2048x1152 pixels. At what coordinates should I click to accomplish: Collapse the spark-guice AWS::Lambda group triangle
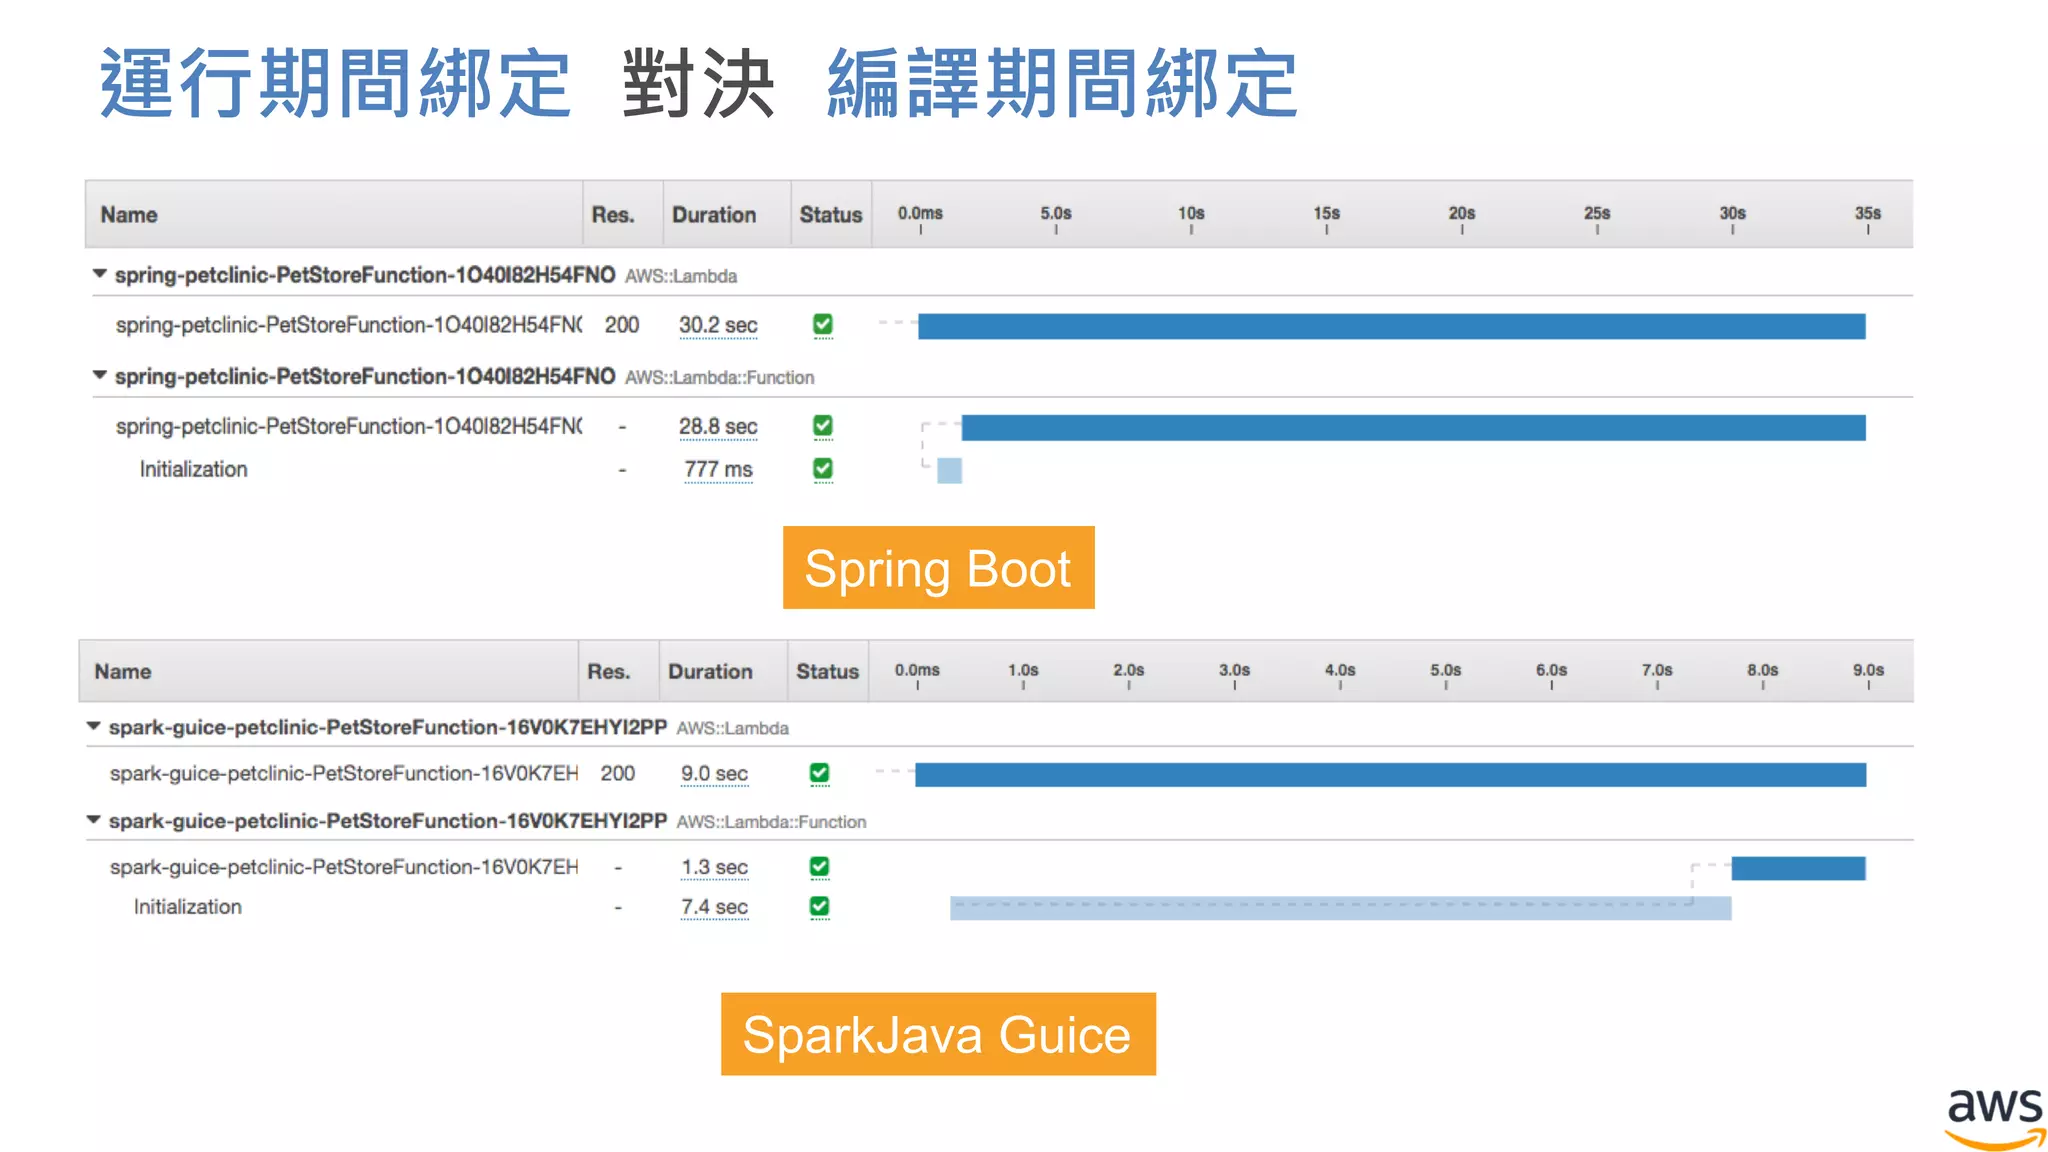click(x=93, y=726)
